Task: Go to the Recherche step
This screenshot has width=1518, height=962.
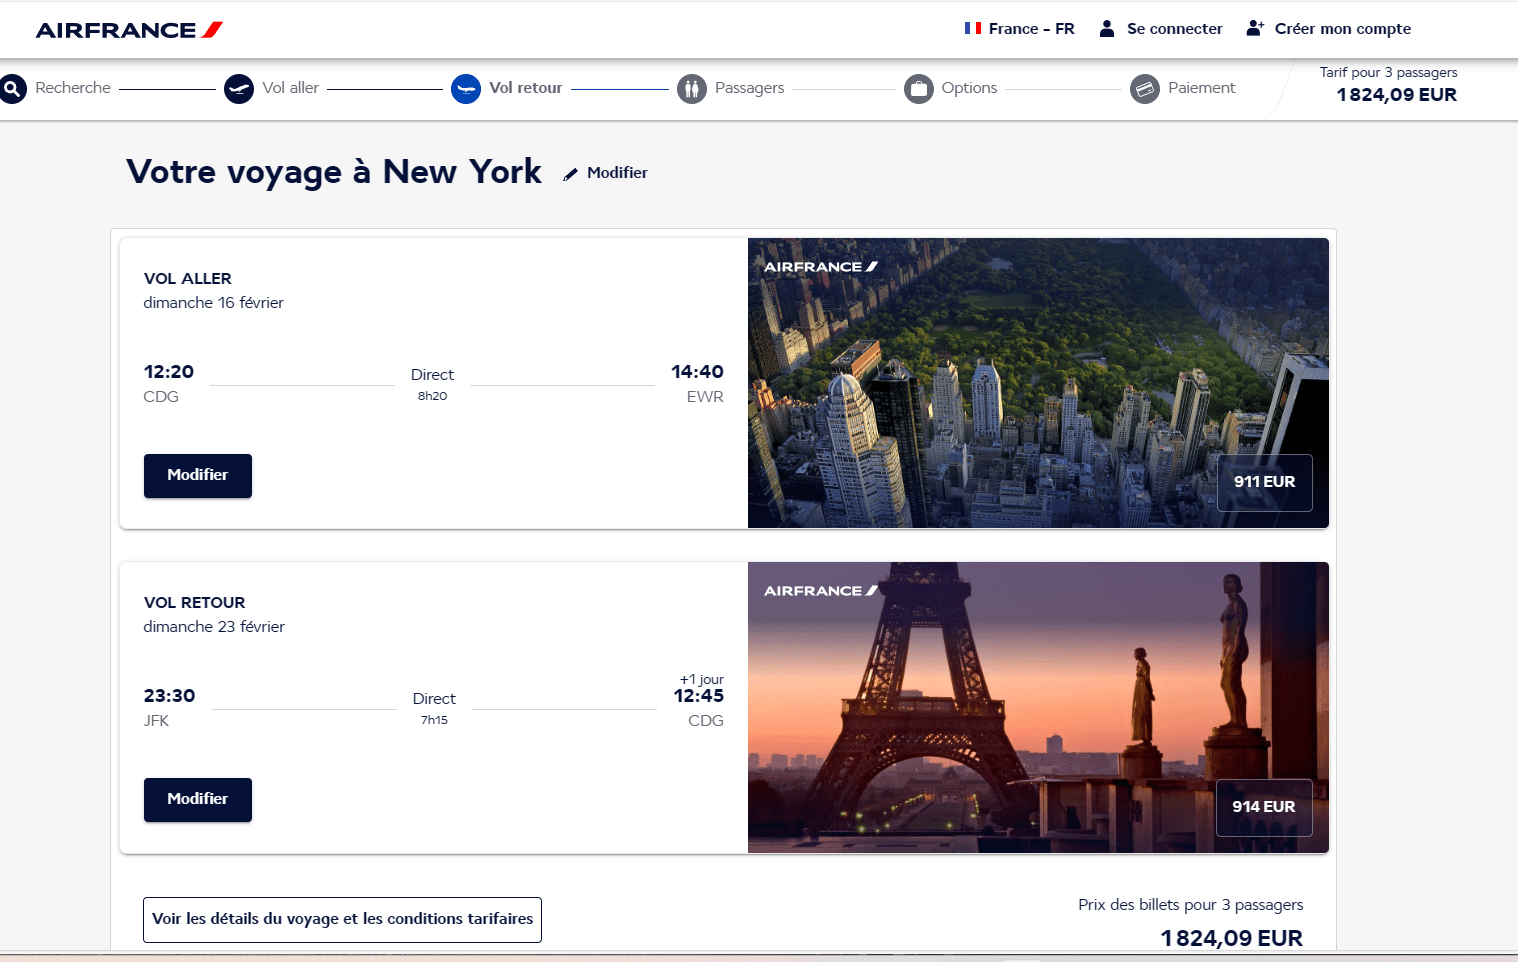Action: tap(73, 88)
